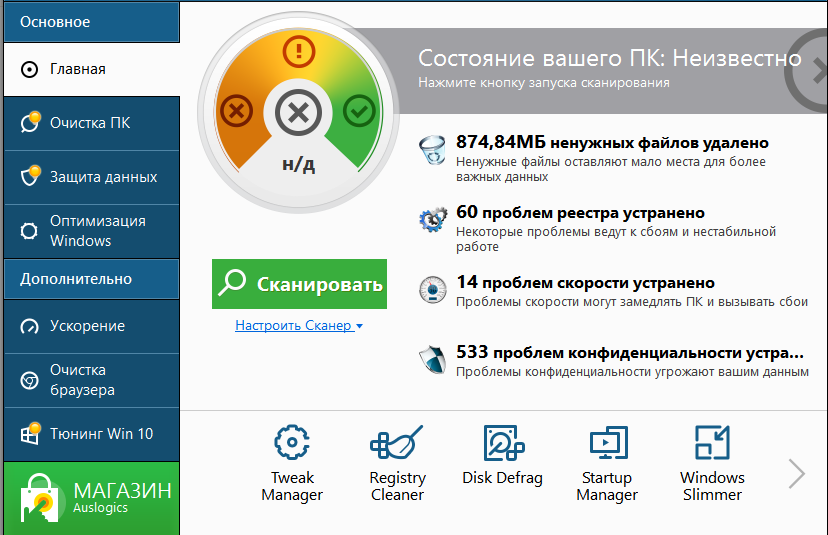Expand the Настроить Сканер dropdown arrow

(360, 326)
